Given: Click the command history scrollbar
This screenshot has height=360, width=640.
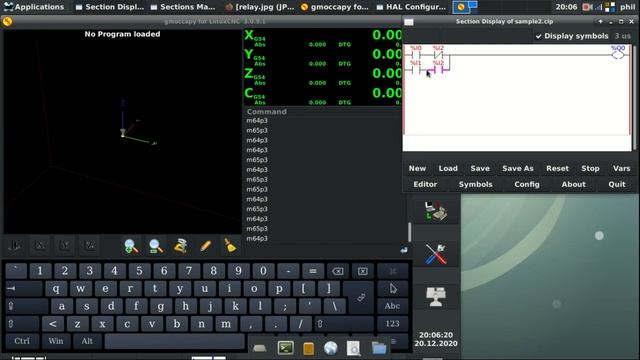Looking at the screenshot, I should (x=409, y=231).
